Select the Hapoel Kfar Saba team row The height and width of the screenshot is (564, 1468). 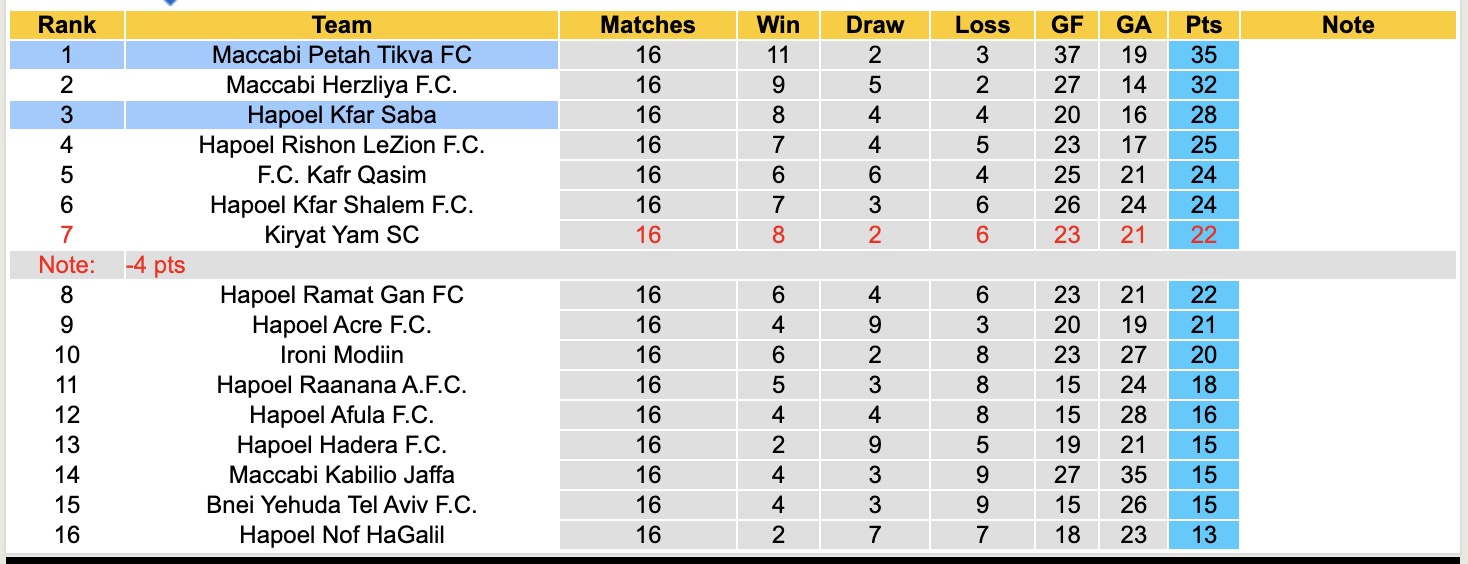[341, 115]
